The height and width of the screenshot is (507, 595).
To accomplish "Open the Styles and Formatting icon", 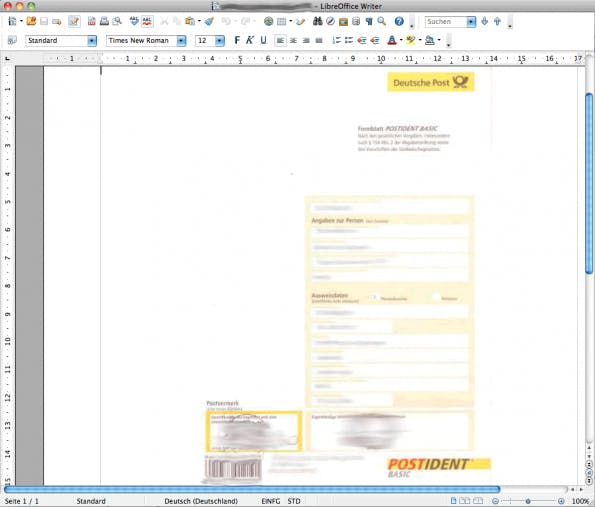I will (x=12, y=40).
